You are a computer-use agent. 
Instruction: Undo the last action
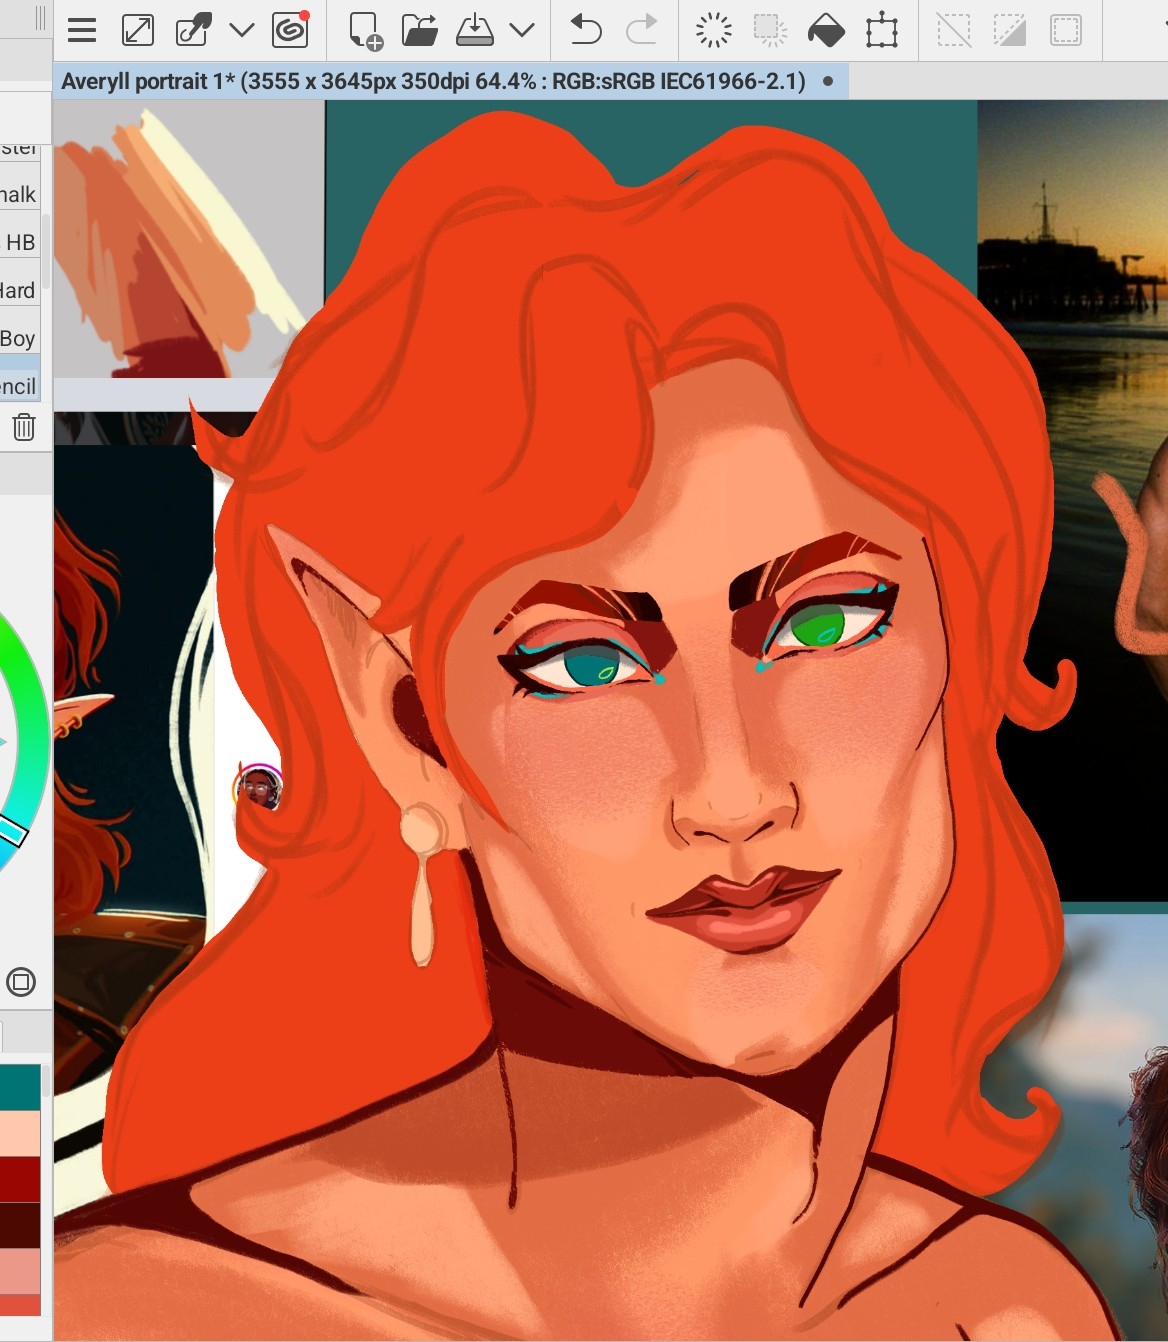(585, 31)
